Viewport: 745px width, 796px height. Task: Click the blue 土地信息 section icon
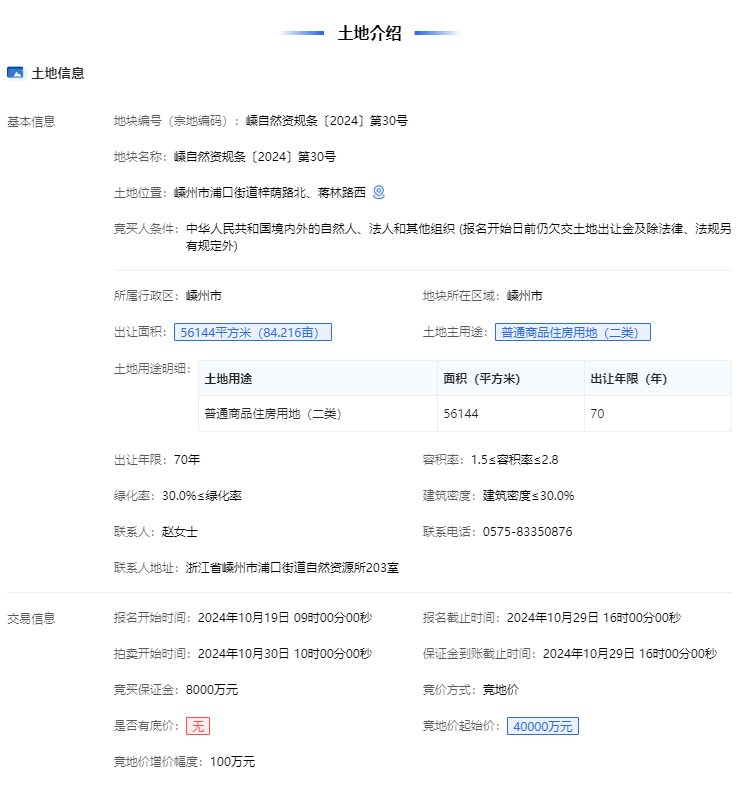15,73
